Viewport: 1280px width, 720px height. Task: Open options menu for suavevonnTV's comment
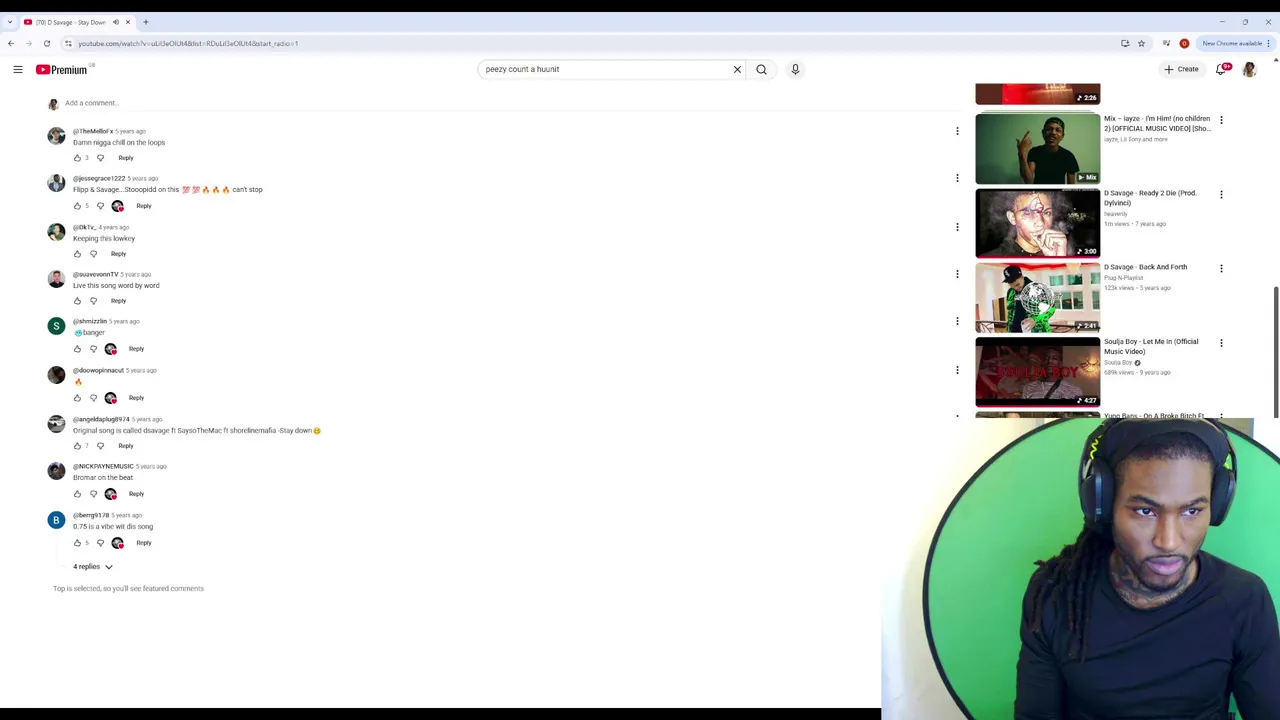[957, 274]
